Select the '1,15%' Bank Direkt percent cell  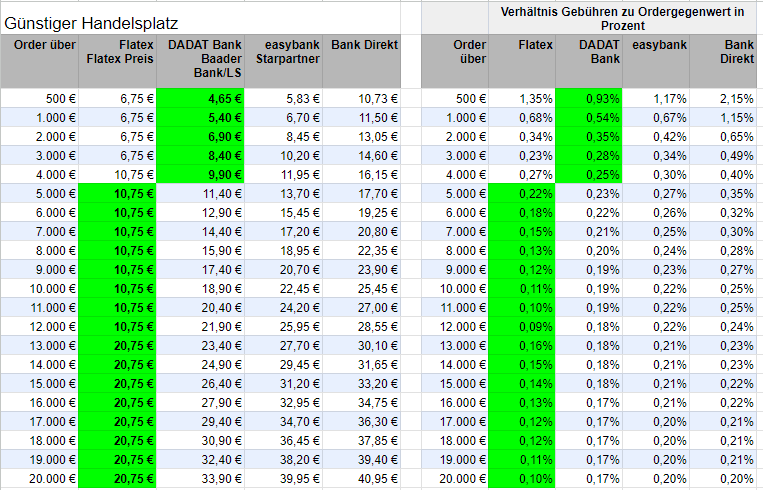pos(723,118)
